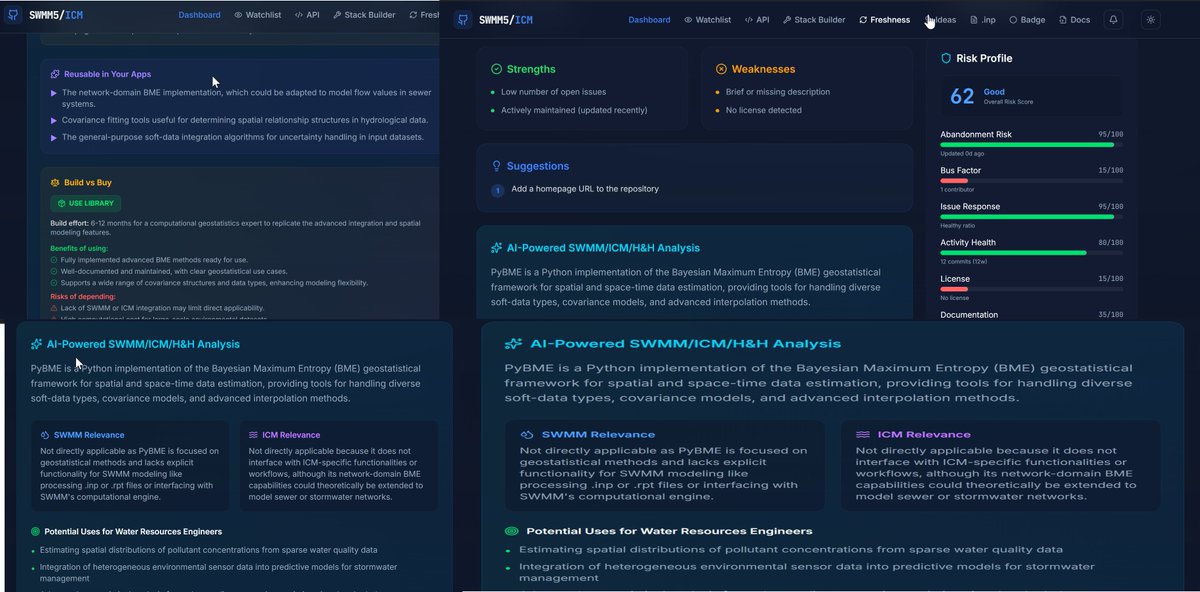
Task: Click 'No license detected' weakness
Action: pos(763,110)
